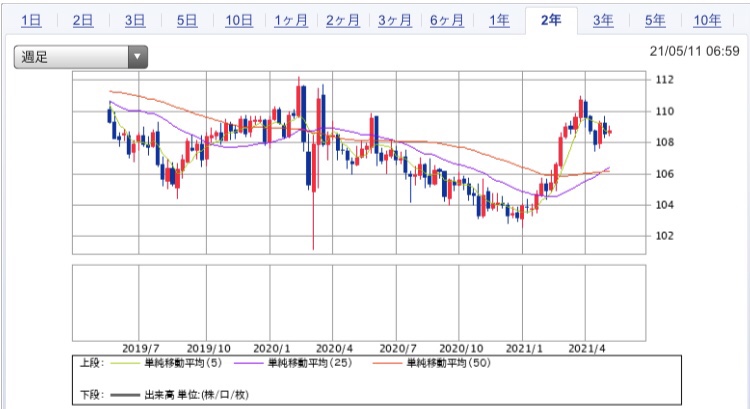Open the 3ヶ月 range tab
The image size is (750, 409).
pyautogui.click(x=395, y=20)
